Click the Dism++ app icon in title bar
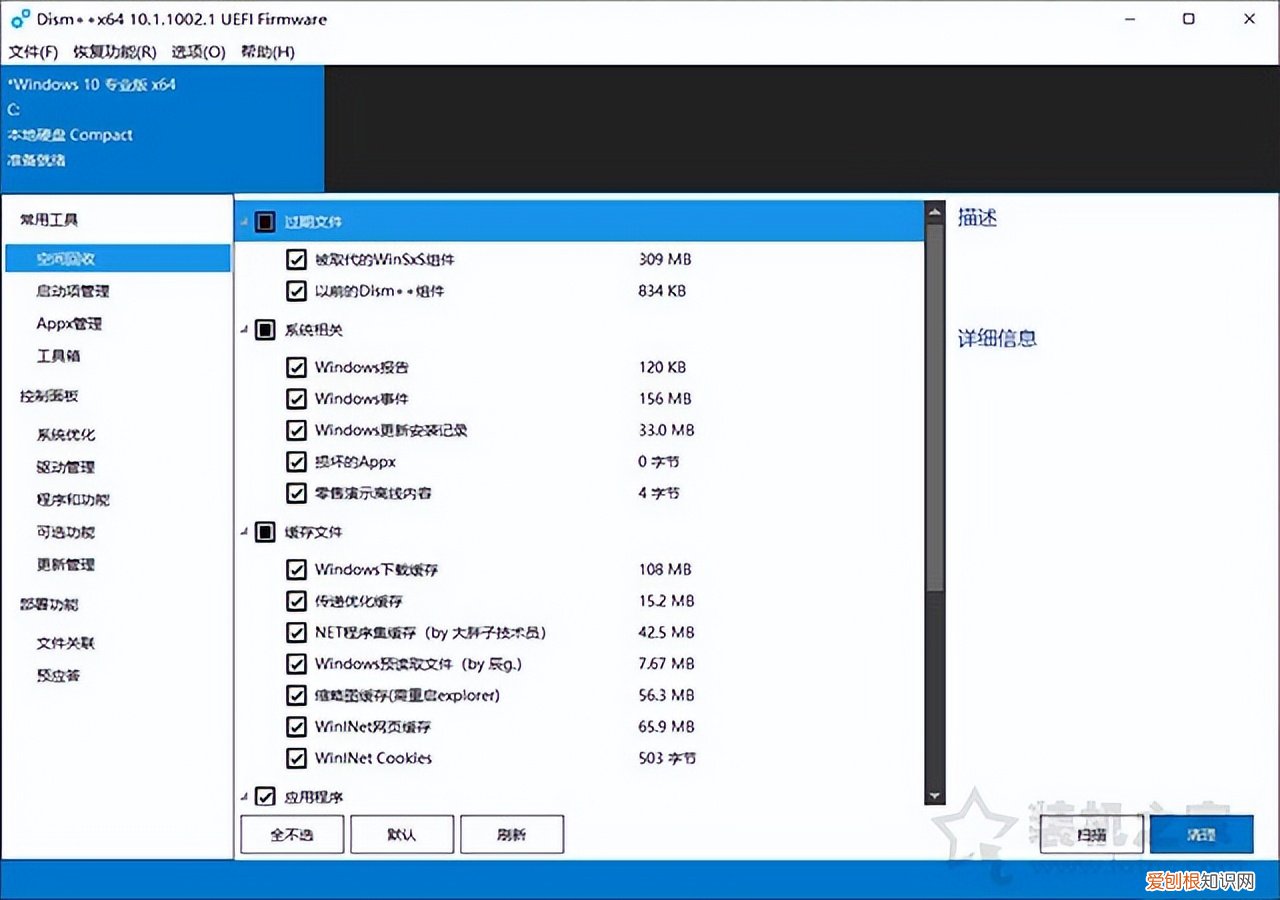The image size is (1280, 900). (x=20, y=18)
